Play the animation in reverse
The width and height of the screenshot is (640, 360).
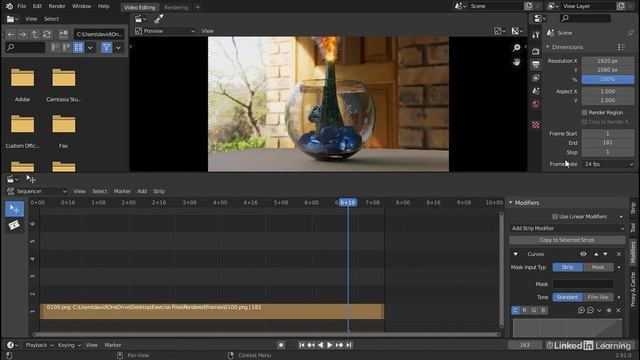[320, 345]
